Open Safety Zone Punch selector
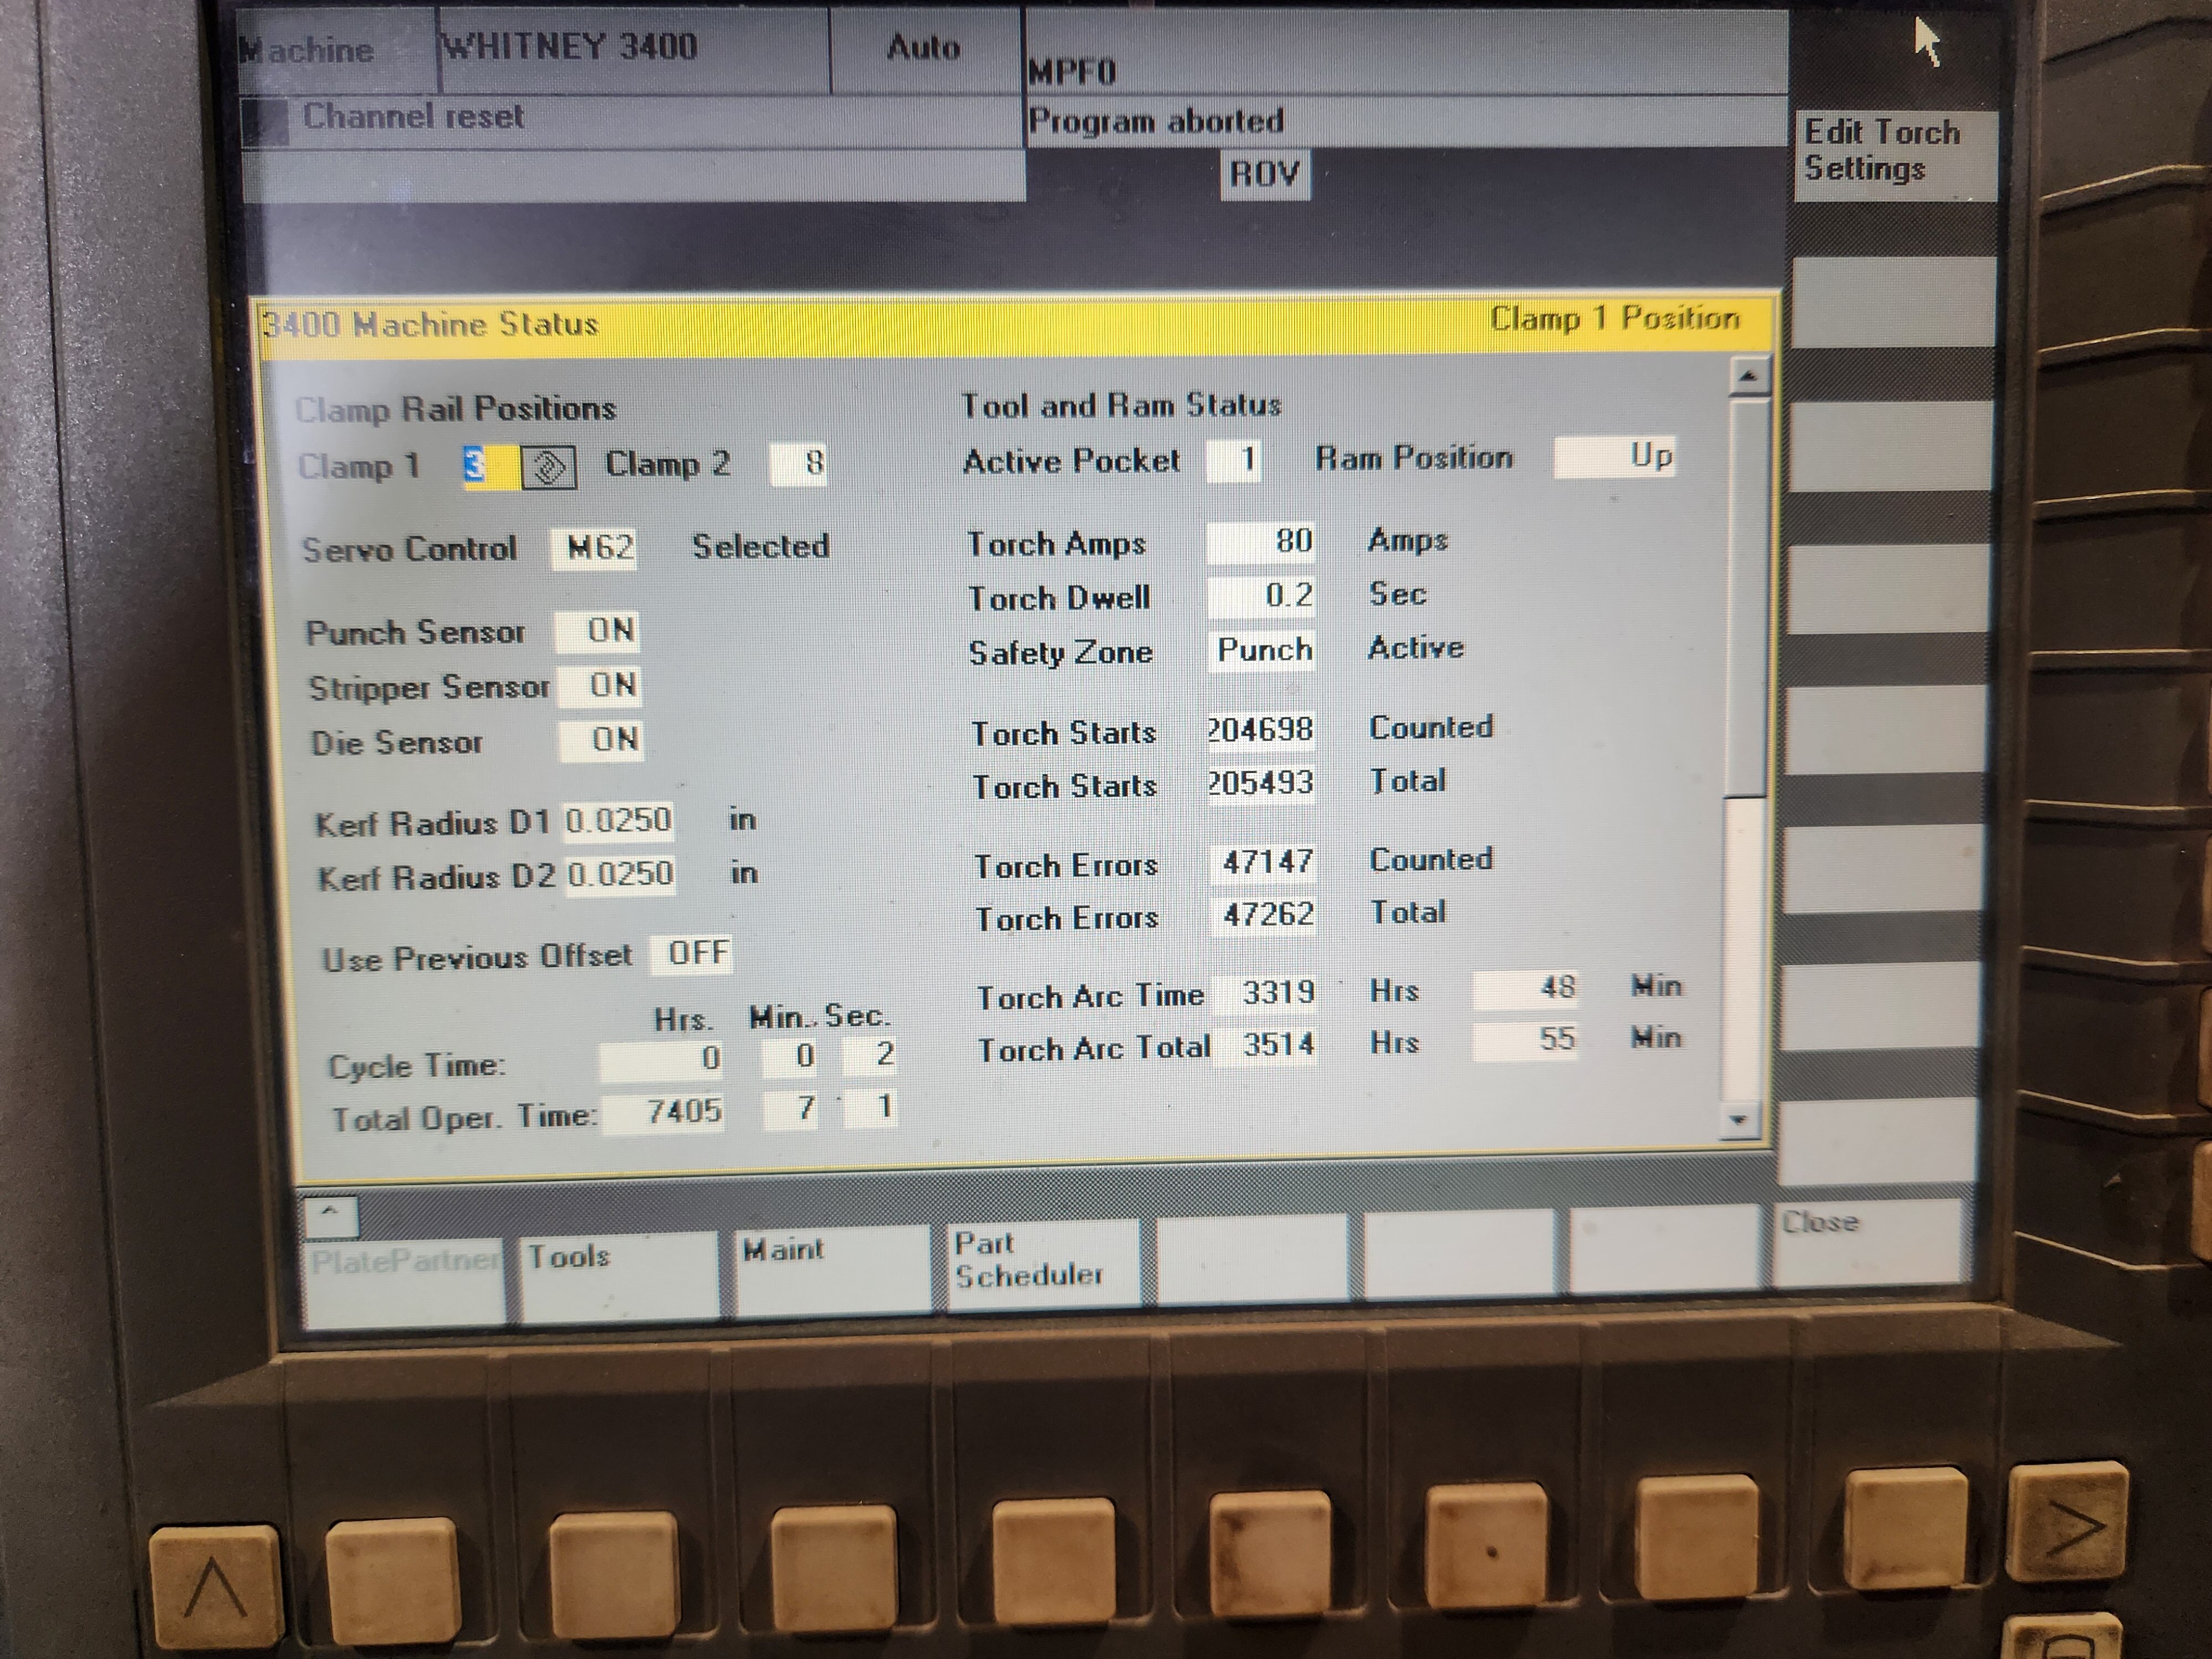The image size is (2212, 1659). coord(1263,650)
